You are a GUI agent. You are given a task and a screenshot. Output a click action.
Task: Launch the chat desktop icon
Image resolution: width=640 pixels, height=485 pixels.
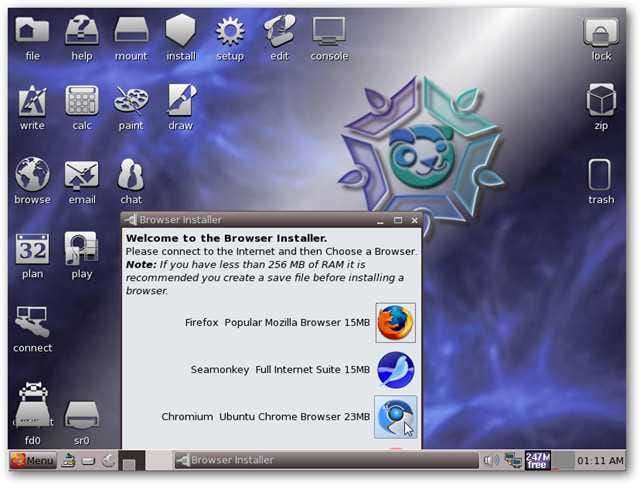pos(131,175)
